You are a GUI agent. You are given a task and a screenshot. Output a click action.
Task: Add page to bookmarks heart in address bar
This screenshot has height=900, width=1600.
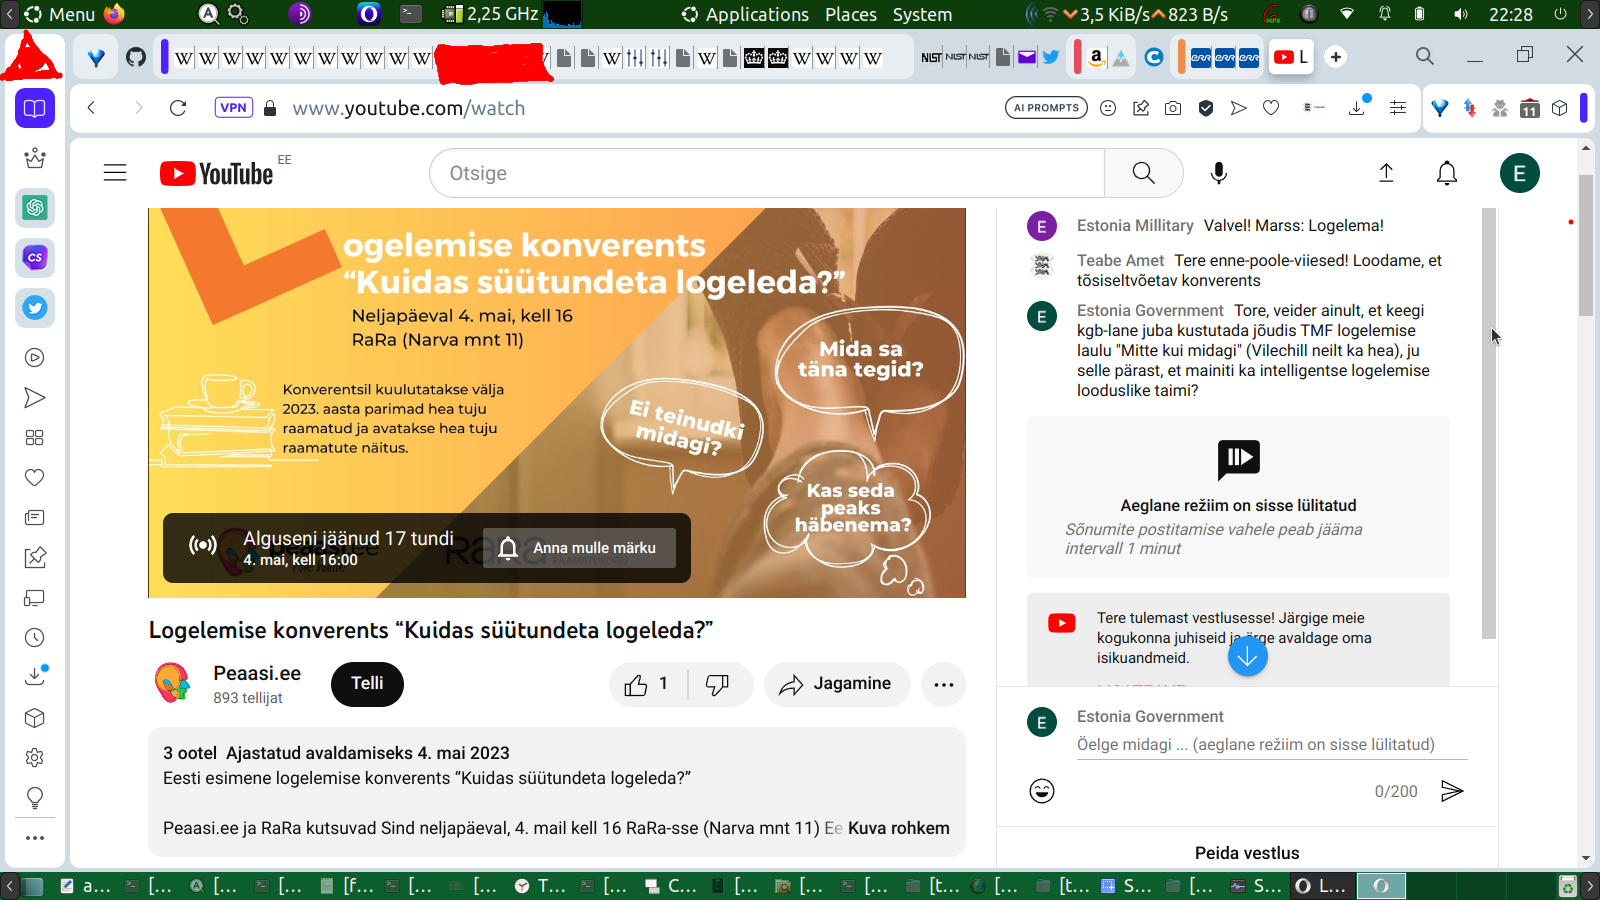[x=1271, y=108]
